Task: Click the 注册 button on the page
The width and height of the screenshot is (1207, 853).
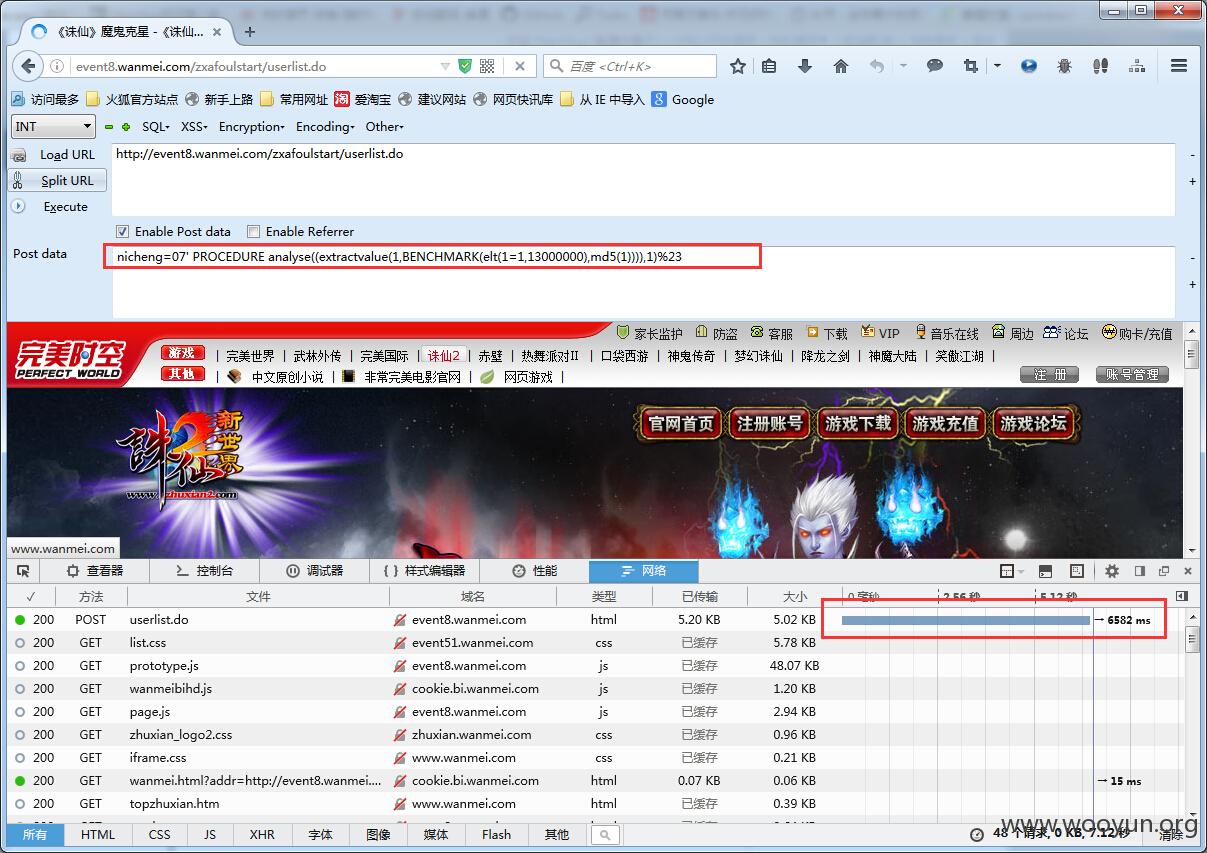Action: [x=1049, y=374]
